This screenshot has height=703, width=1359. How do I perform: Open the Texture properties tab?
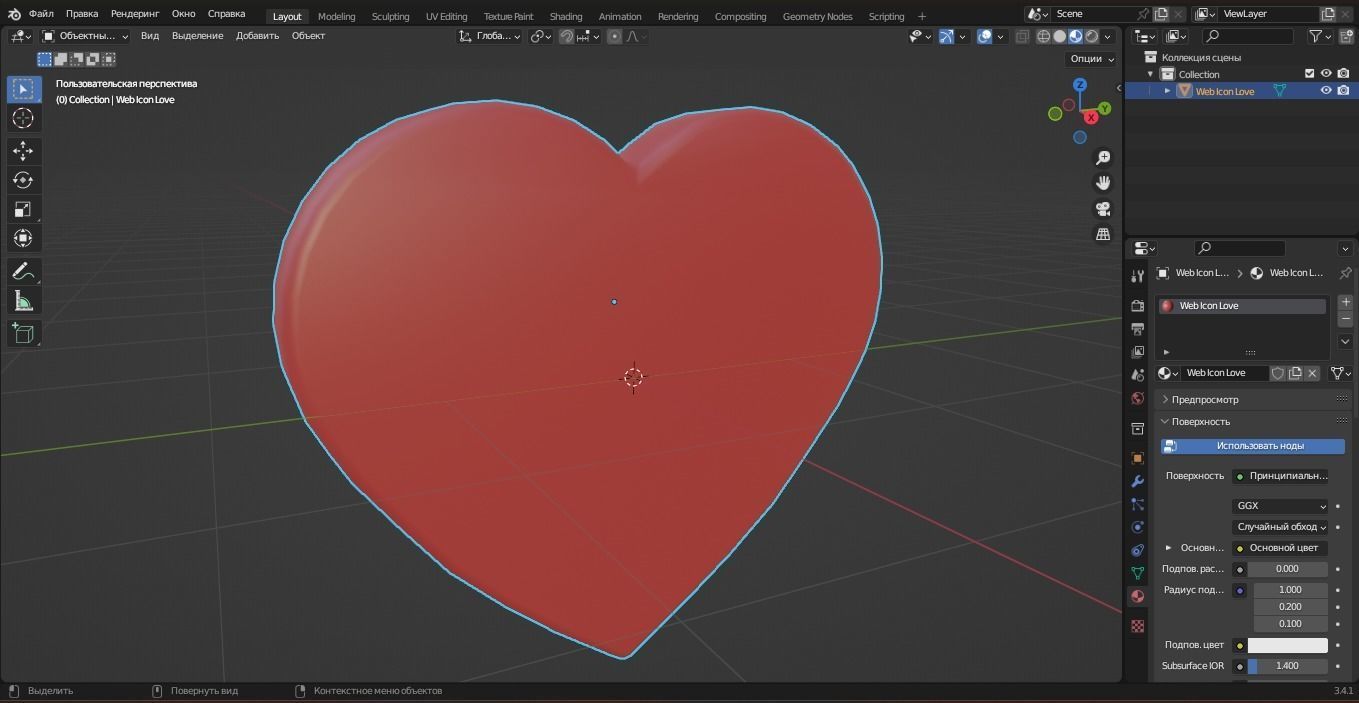click(1137, 626)
